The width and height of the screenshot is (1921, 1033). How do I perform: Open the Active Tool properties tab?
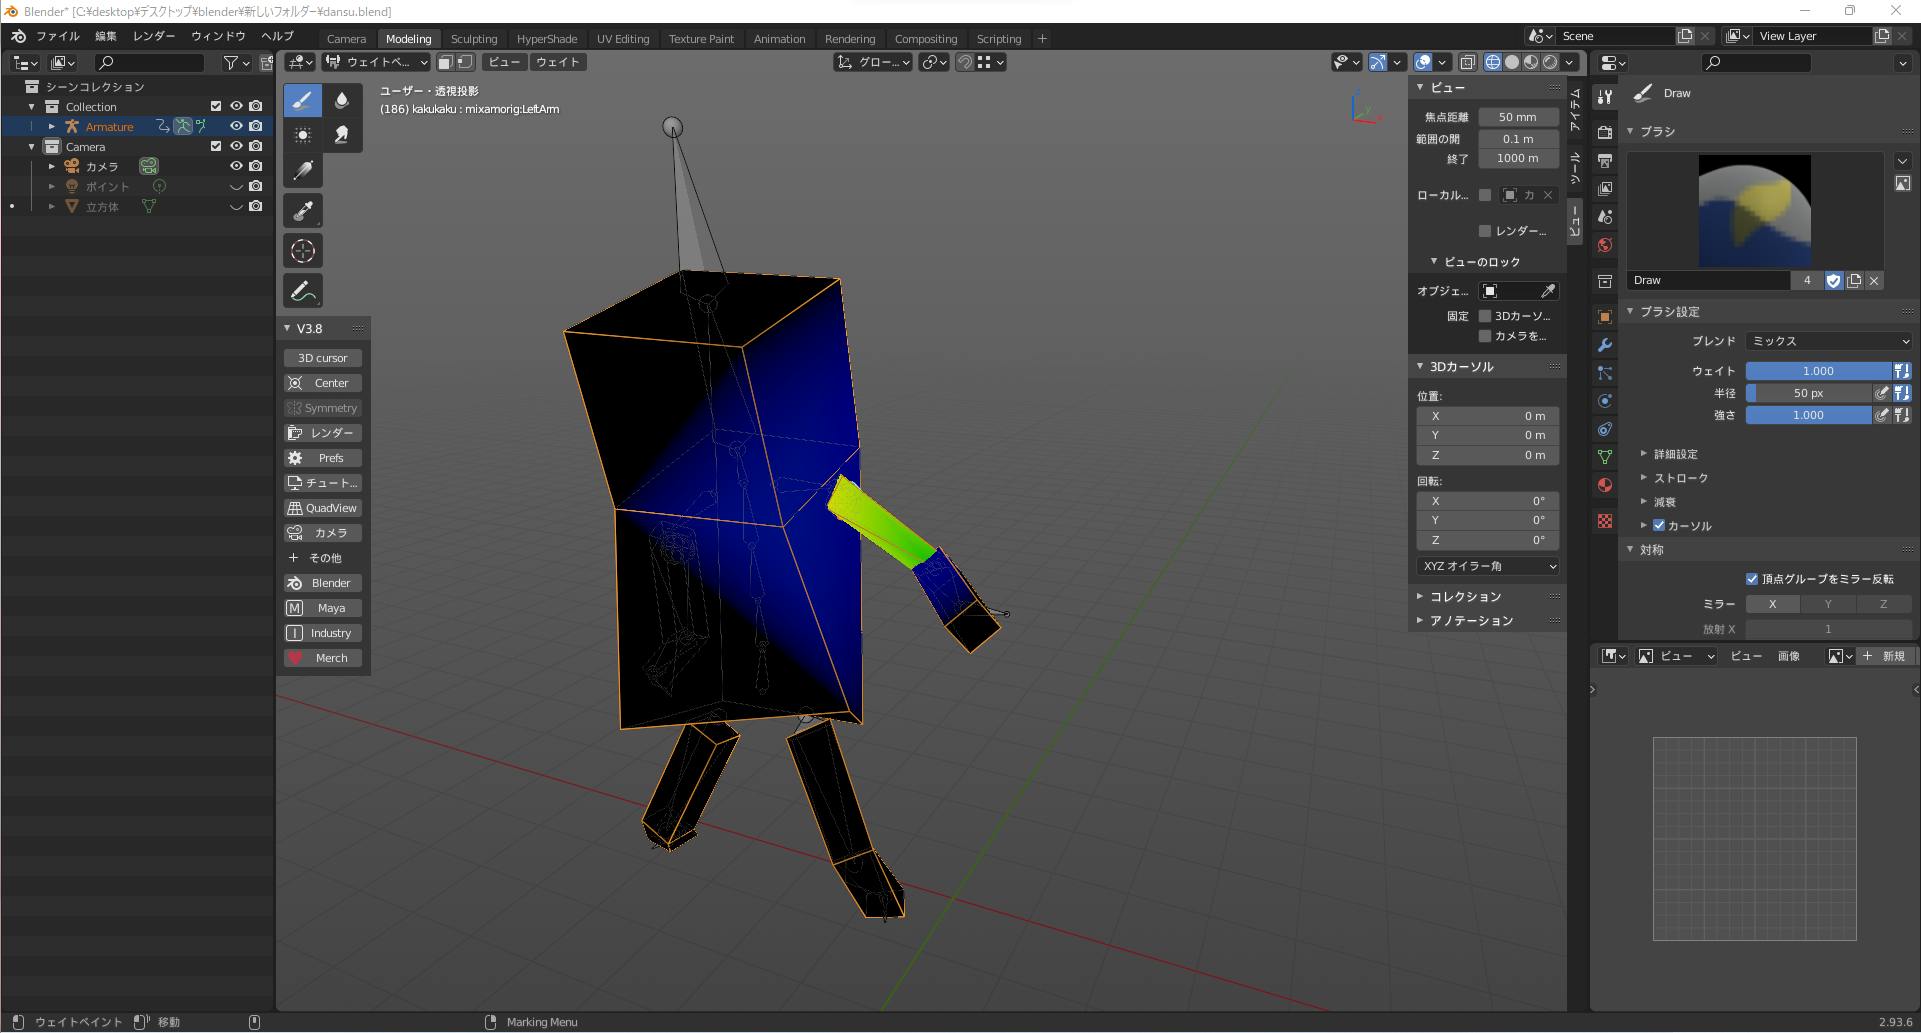click(x=1605, y=97)
